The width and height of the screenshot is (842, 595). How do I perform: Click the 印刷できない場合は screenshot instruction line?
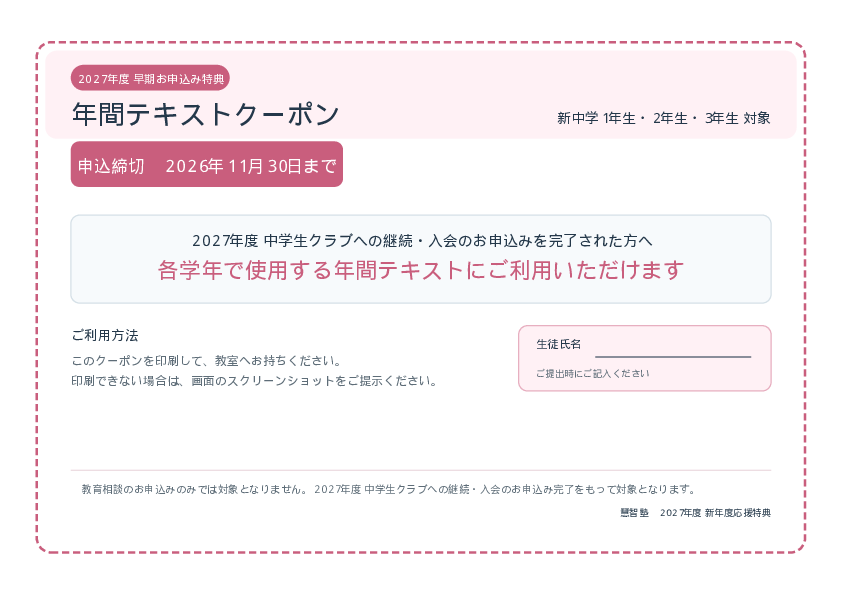pos(255,381)
